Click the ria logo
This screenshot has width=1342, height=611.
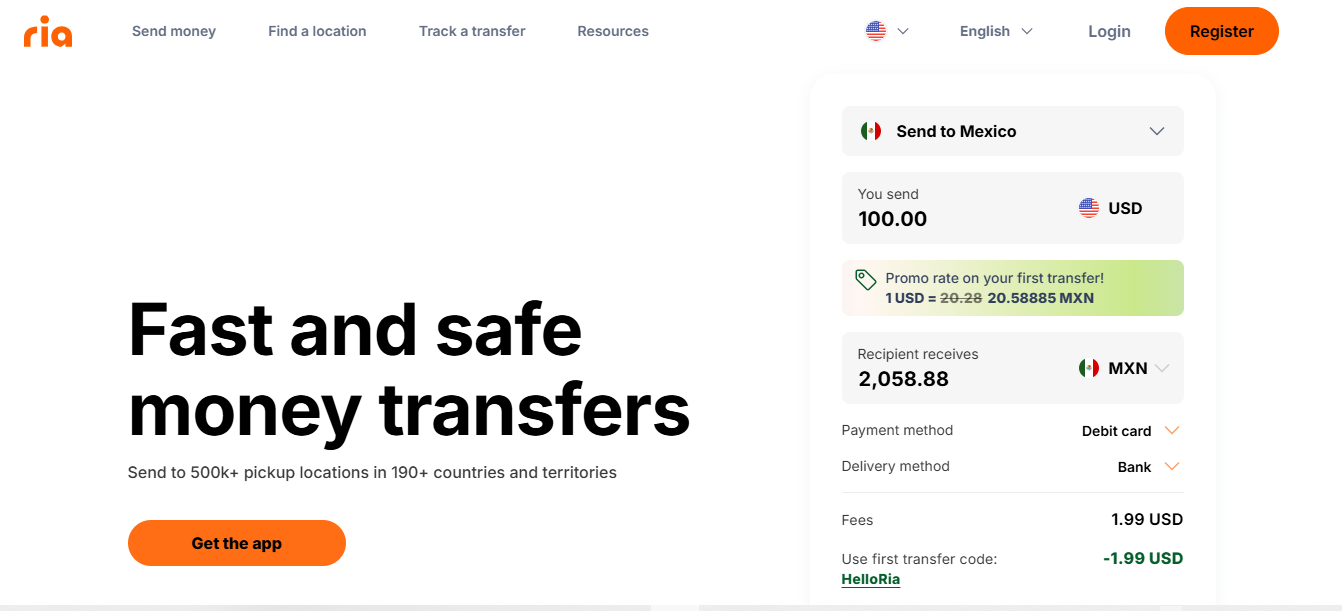48,31
